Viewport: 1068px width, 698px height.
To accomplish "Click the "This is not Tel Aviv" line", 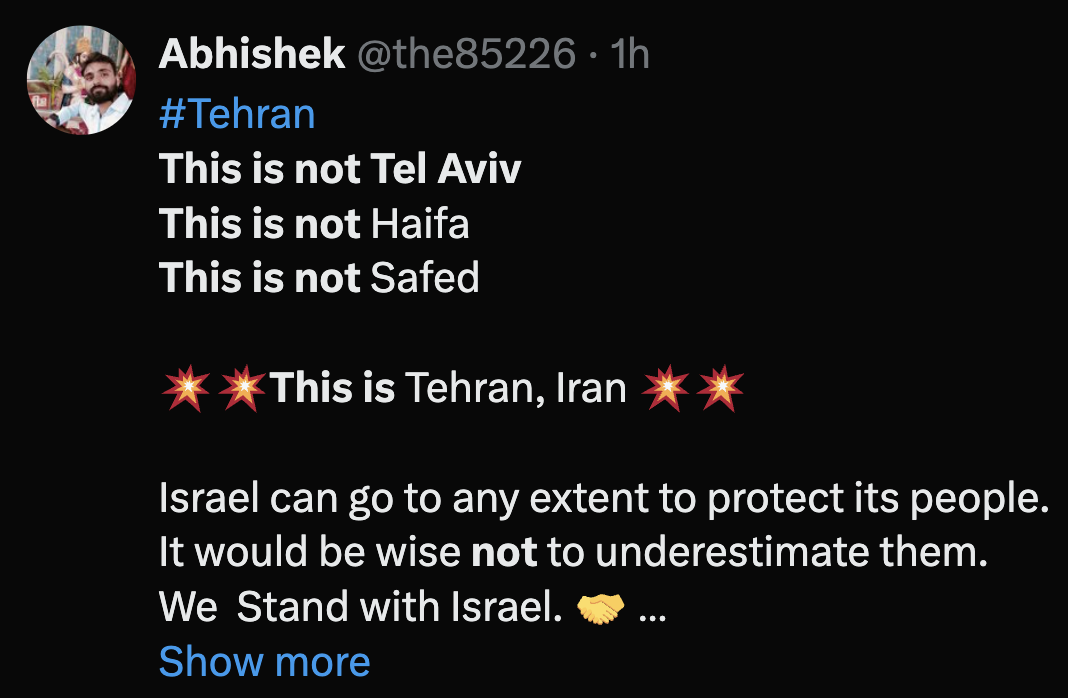I will click(x=340, y=169).
